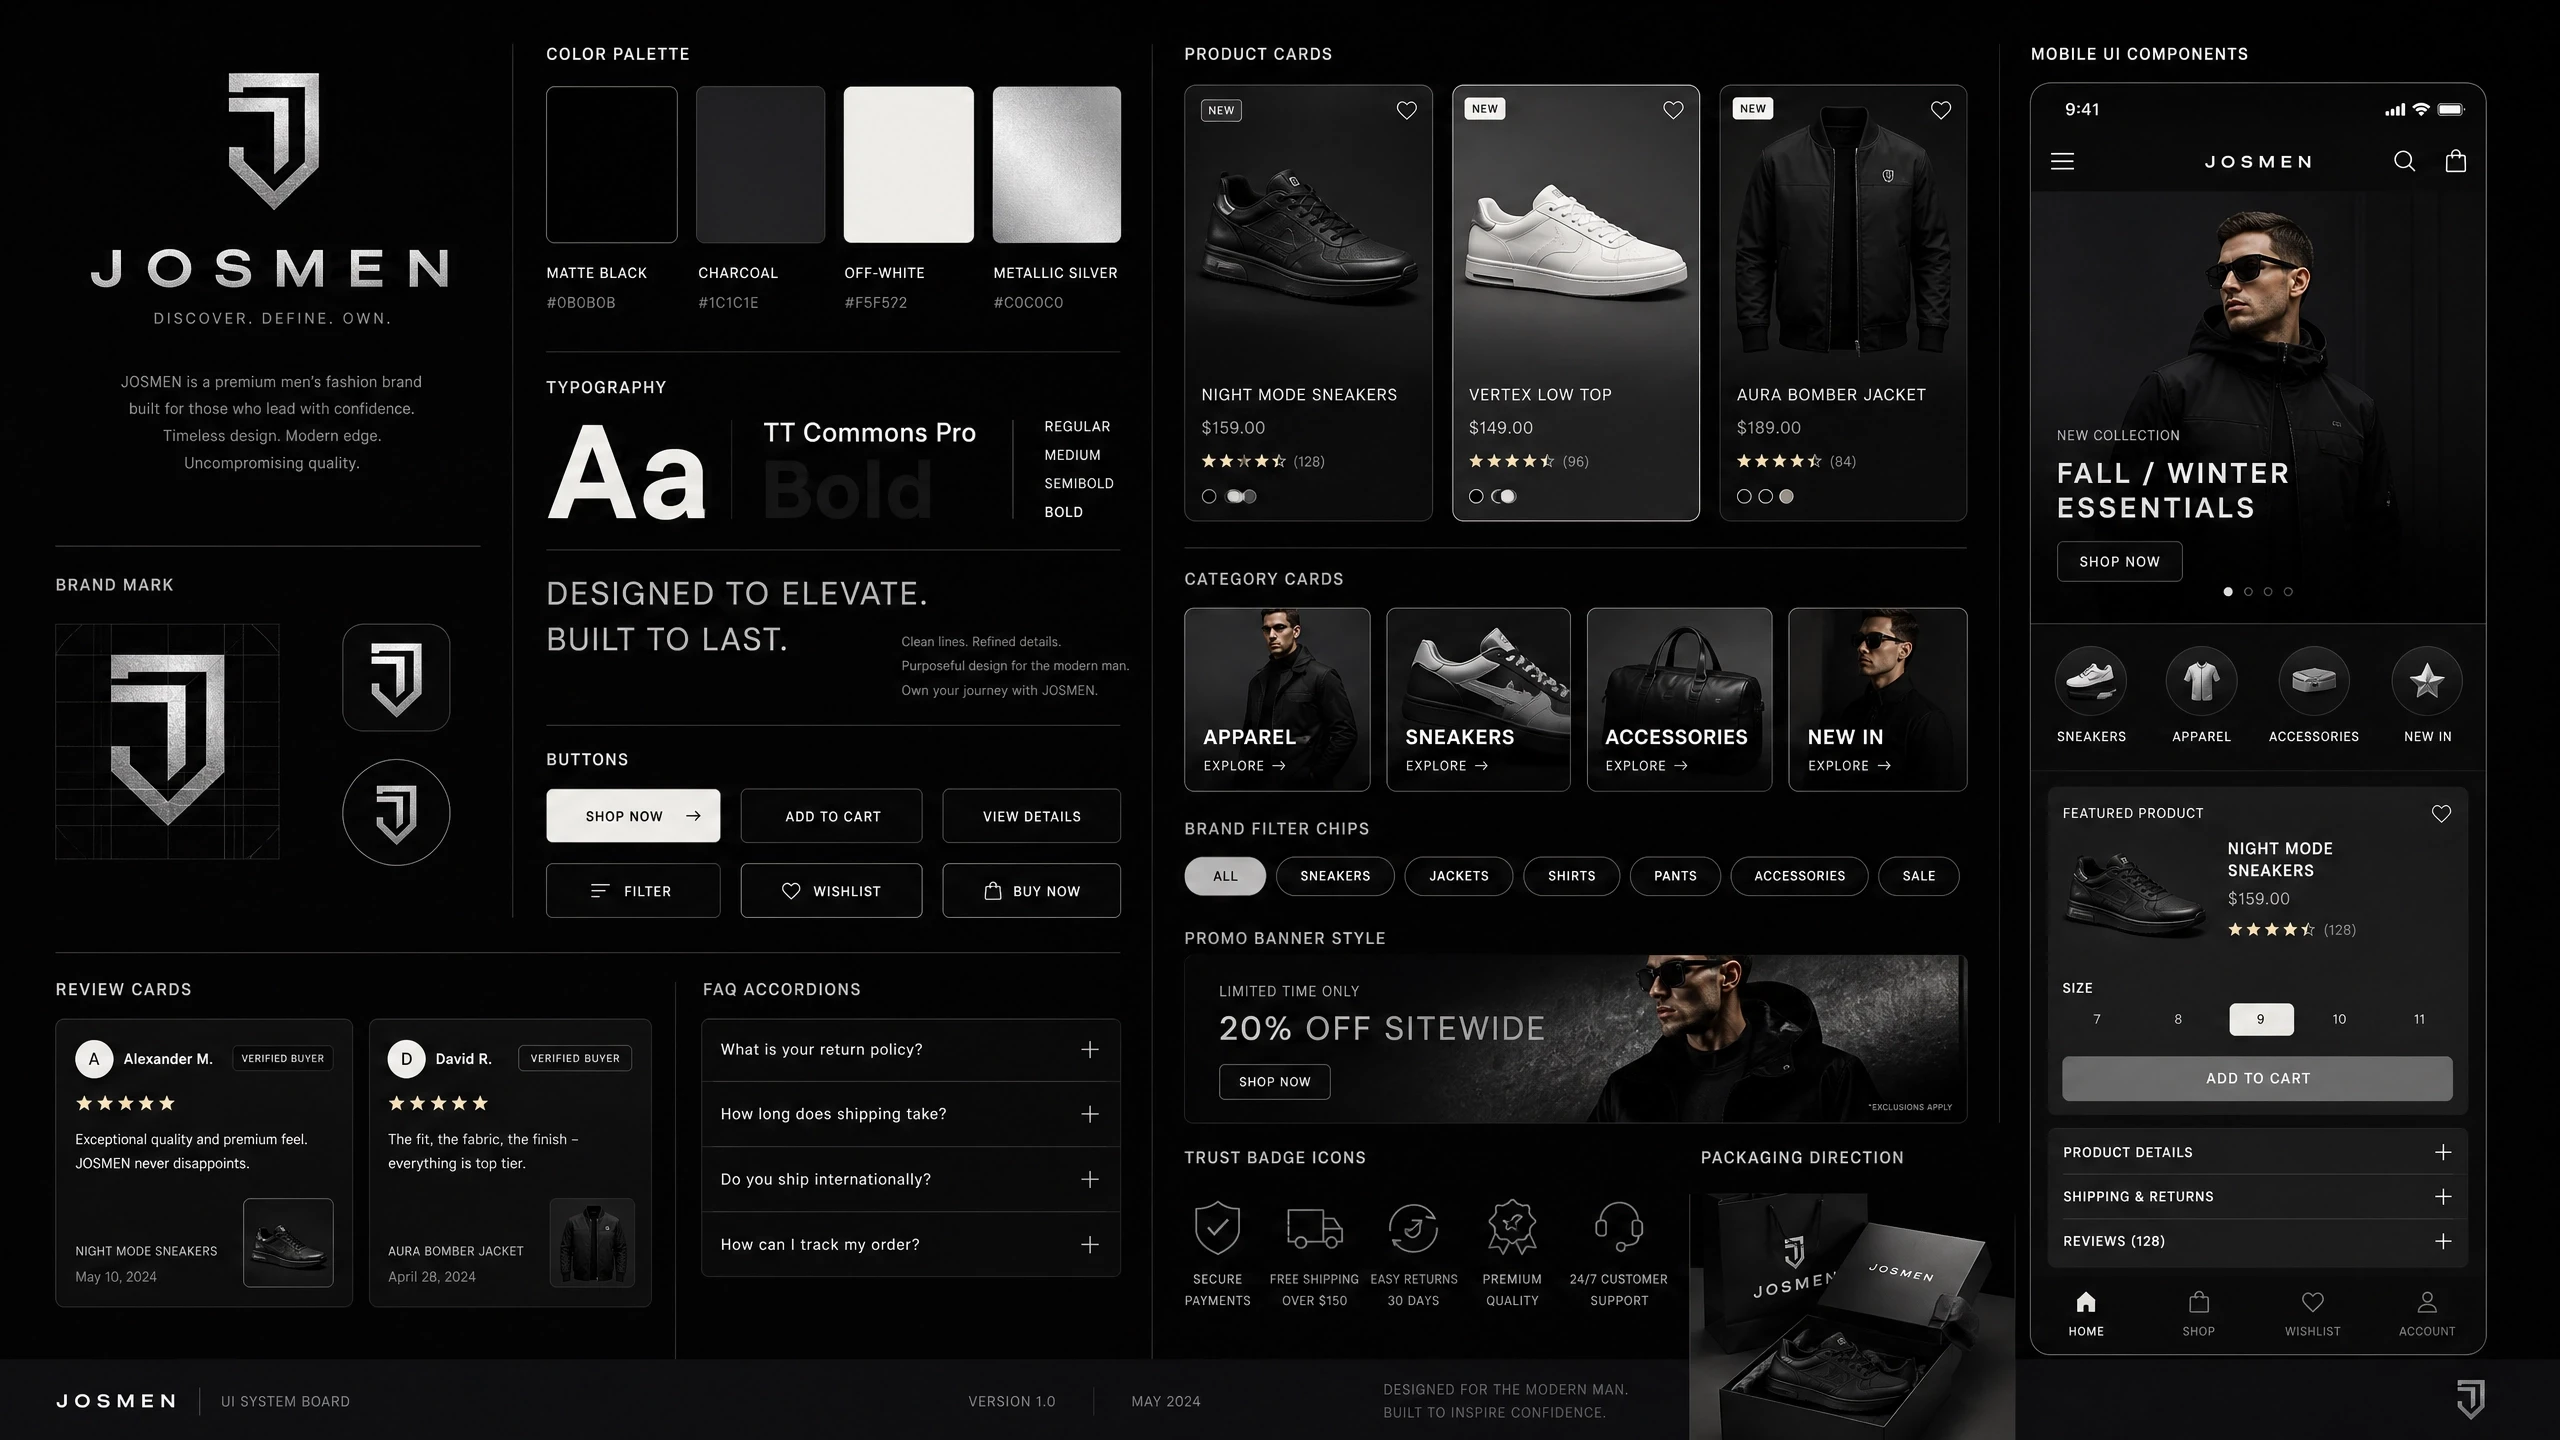Select size 8 in Featured Product
Viewport: 2560px width, 1440px height.
[x=2178, y=1019]
